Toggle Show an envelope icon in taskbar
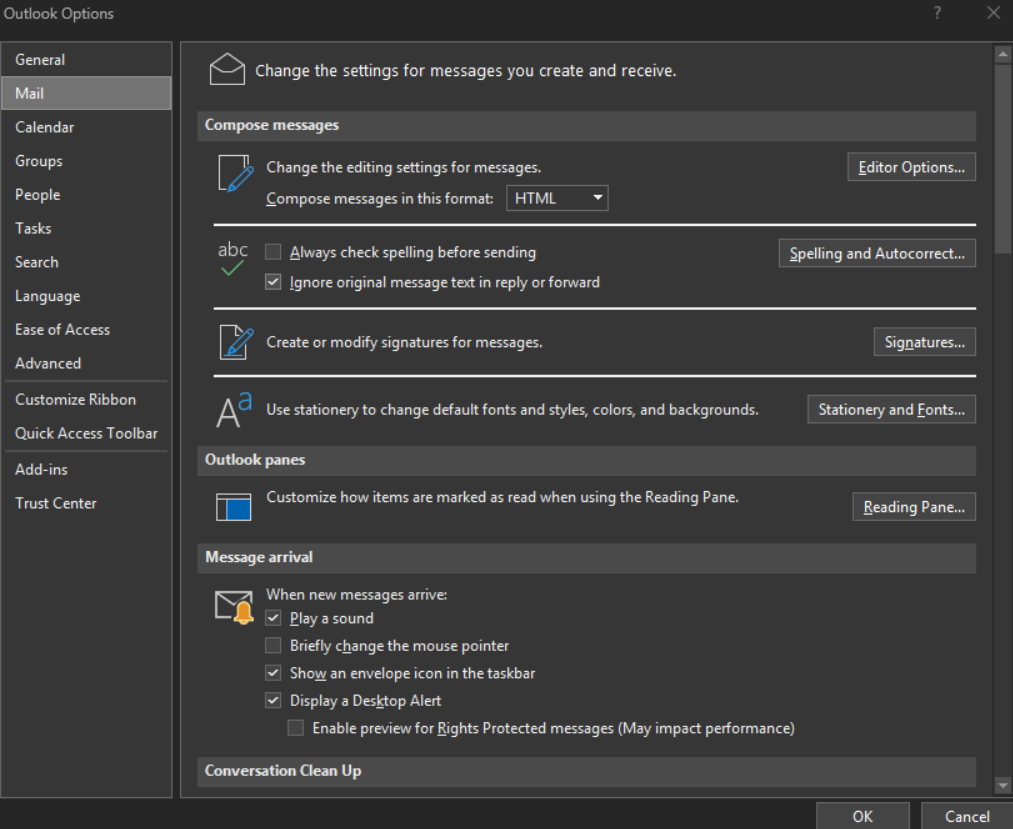Image resolution: width=1013 pixels, height=829 pixels. (x=273, y=673)
